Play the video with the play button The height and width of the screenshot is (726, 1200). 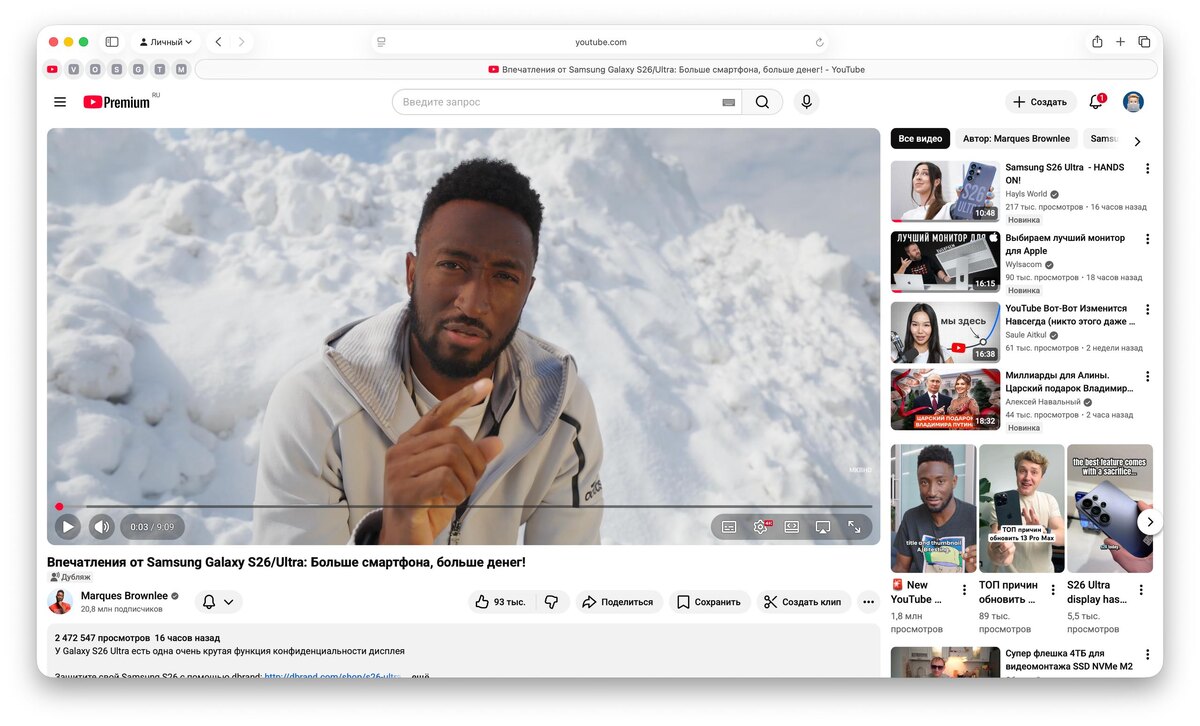pos(68,526)
